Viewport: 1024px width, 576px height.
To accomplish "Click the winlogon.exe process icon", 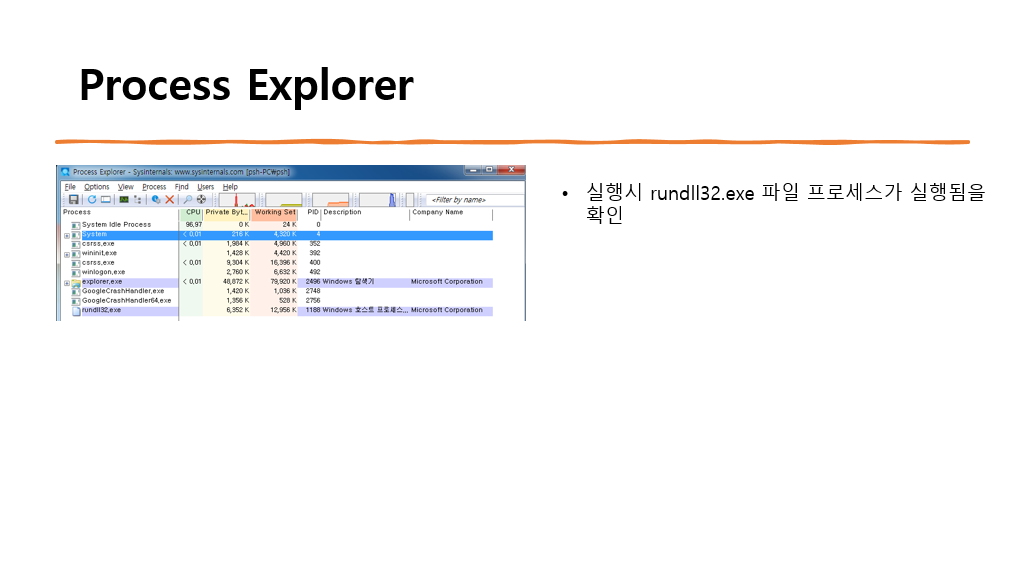I will [x=76, y=272].
